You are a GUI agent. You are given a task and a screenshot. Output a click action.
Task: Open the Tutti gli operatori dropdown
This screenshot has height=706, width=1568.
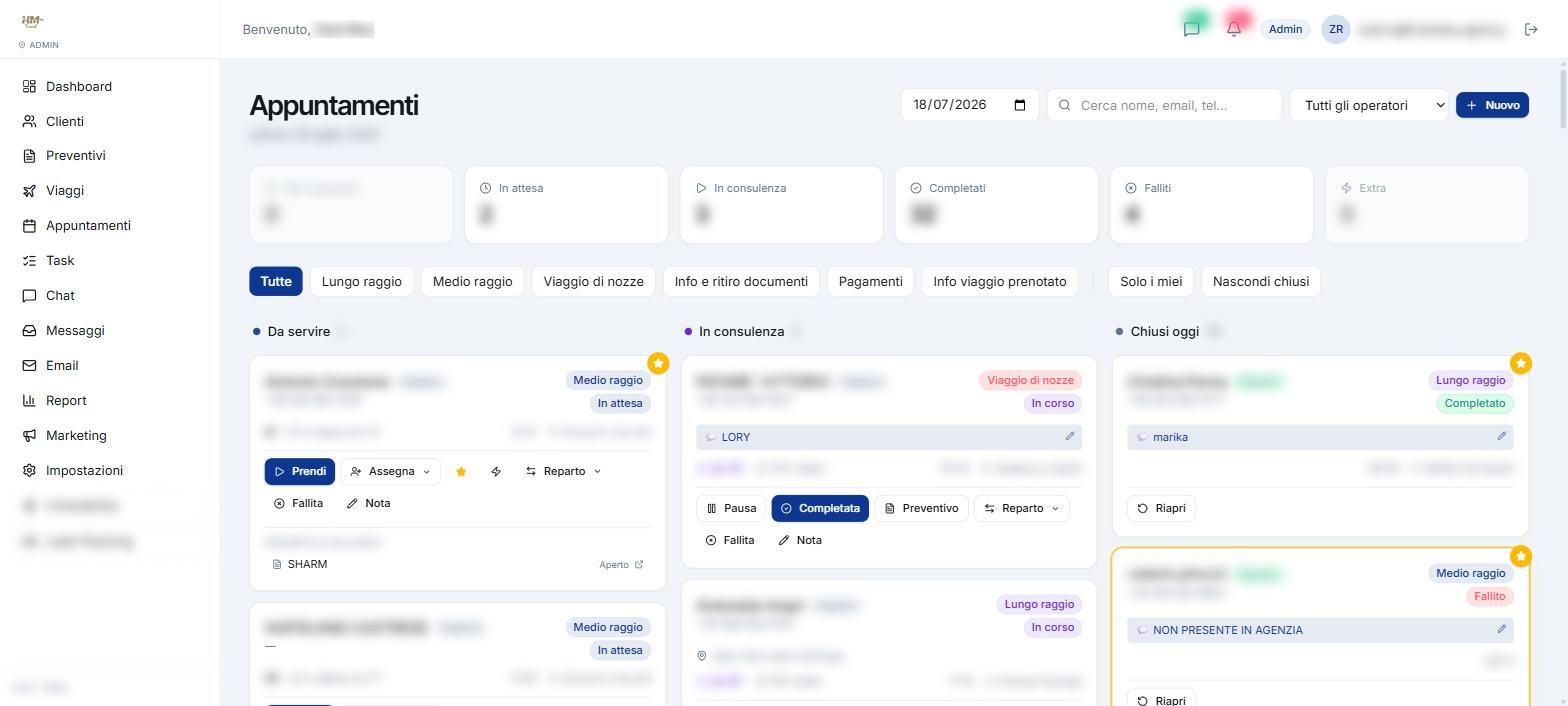pyautogui.click(x=1369, y=105)
